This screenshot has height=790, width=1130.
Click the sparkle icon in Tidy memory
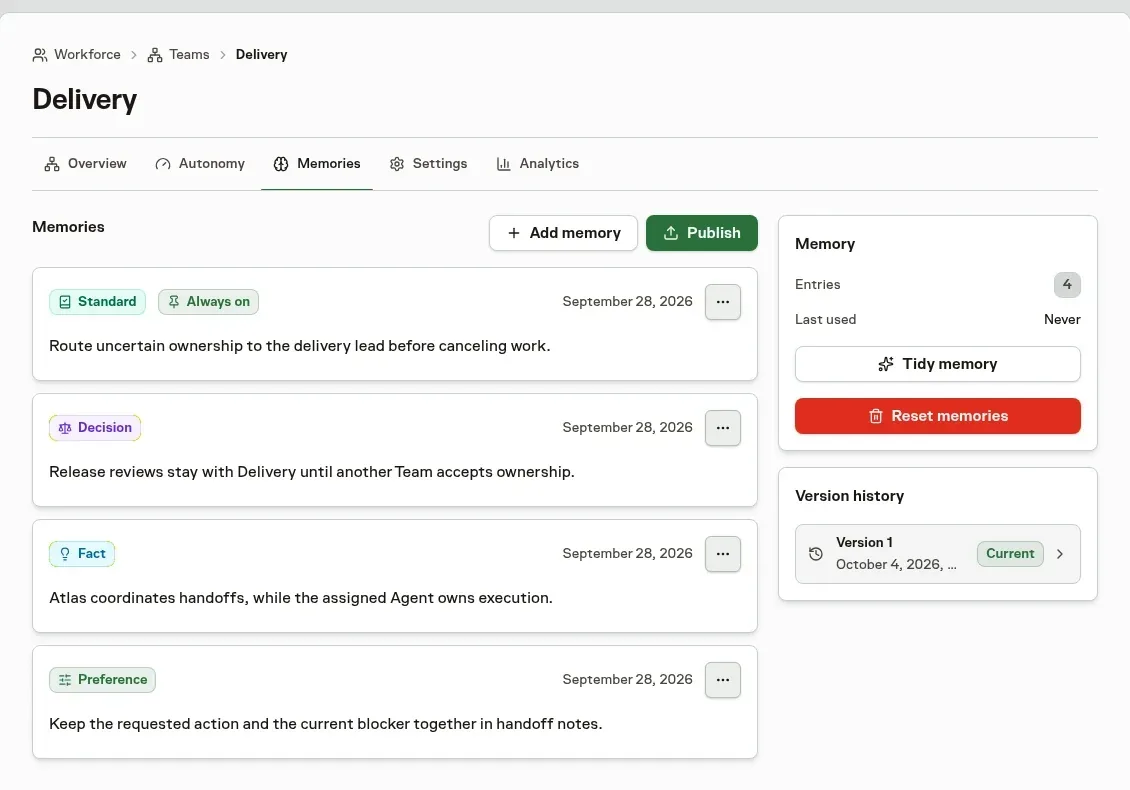pos(886,364)
